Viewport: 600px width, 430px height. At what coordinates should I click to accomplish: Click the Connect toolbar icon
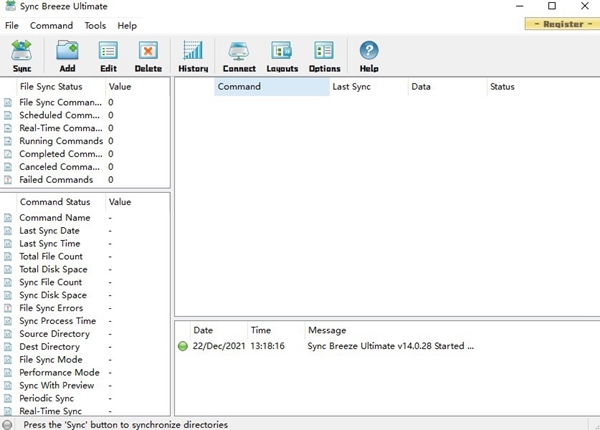(239, 50)
